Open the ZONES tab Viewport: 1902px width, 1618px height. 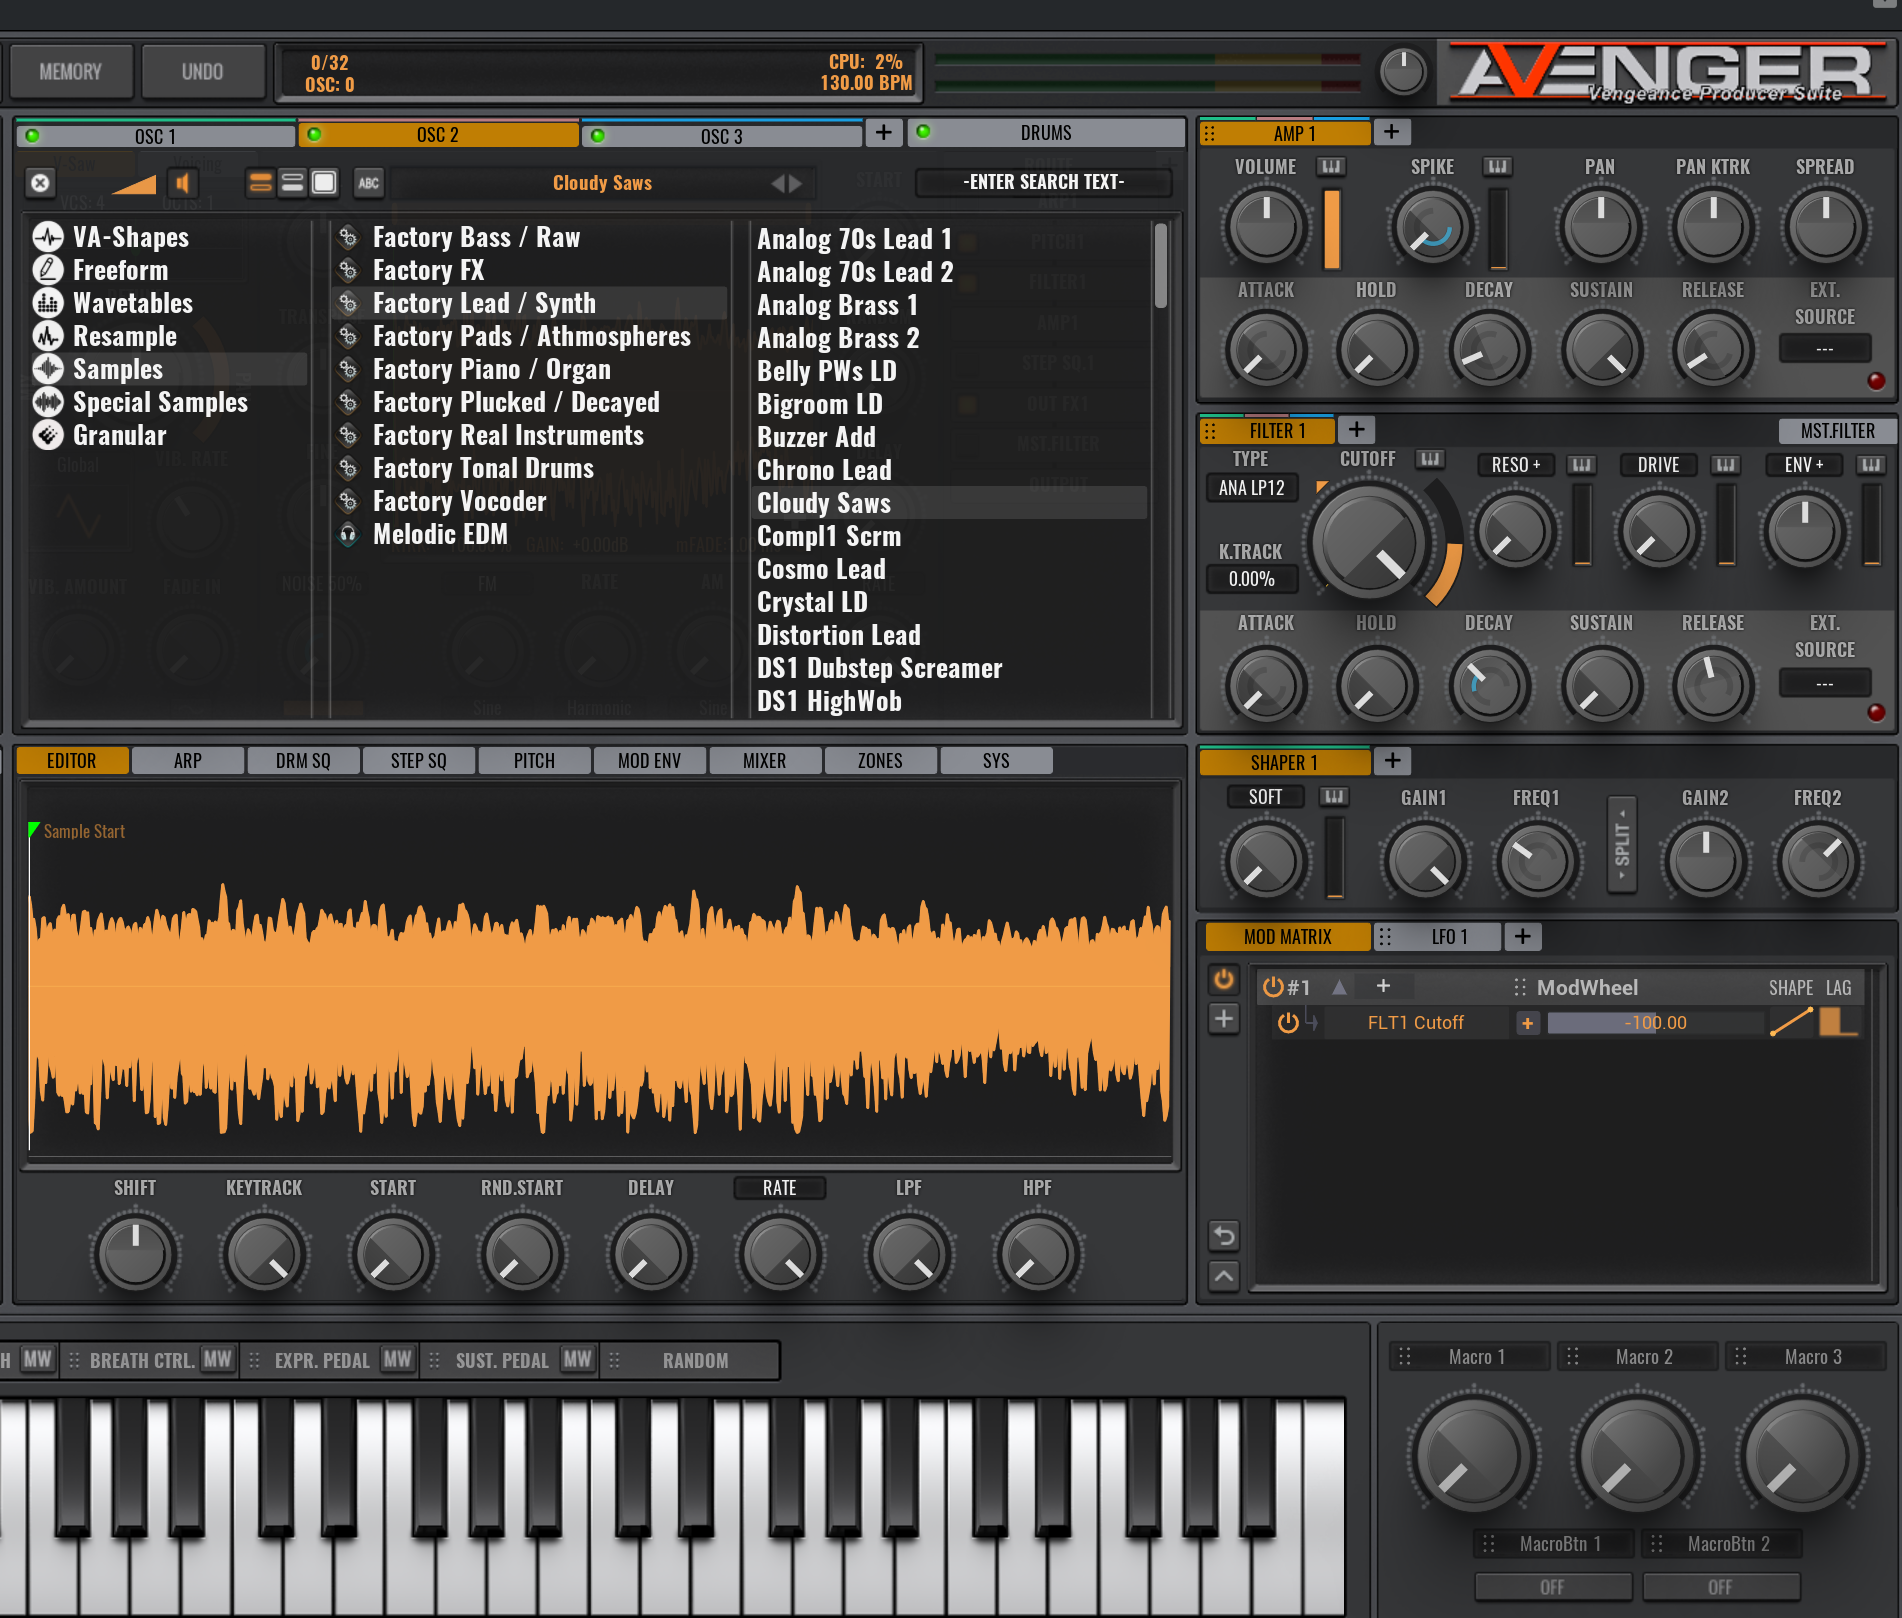click(880, 761)
